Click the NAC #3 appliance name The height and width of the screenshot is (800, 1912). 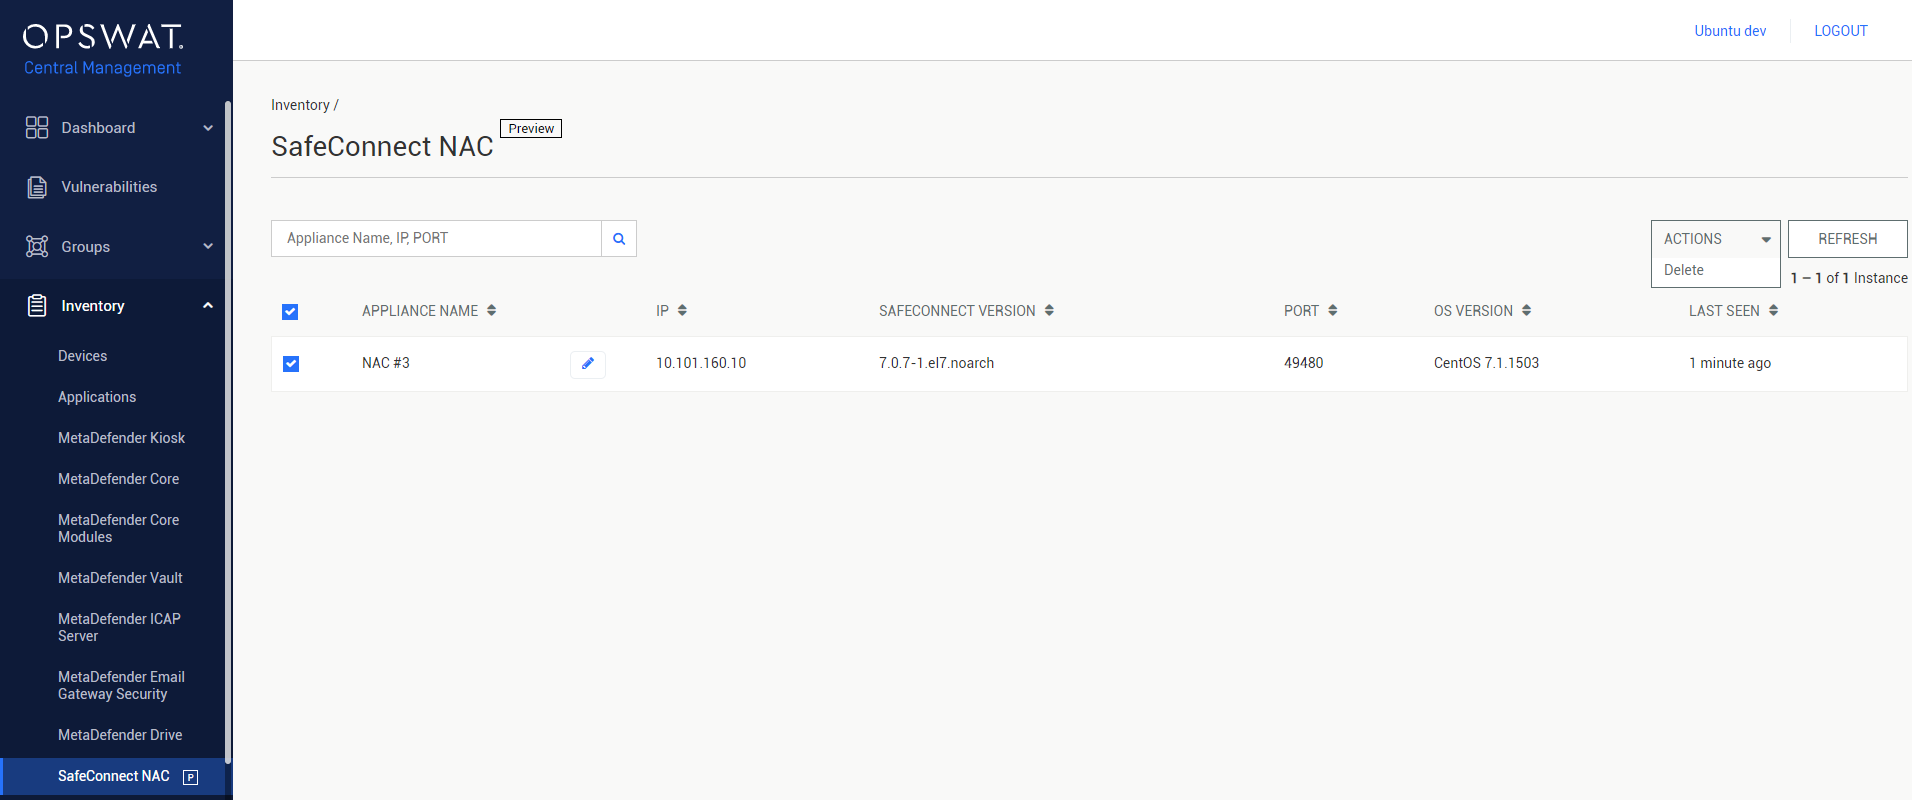tap(386, 363)
